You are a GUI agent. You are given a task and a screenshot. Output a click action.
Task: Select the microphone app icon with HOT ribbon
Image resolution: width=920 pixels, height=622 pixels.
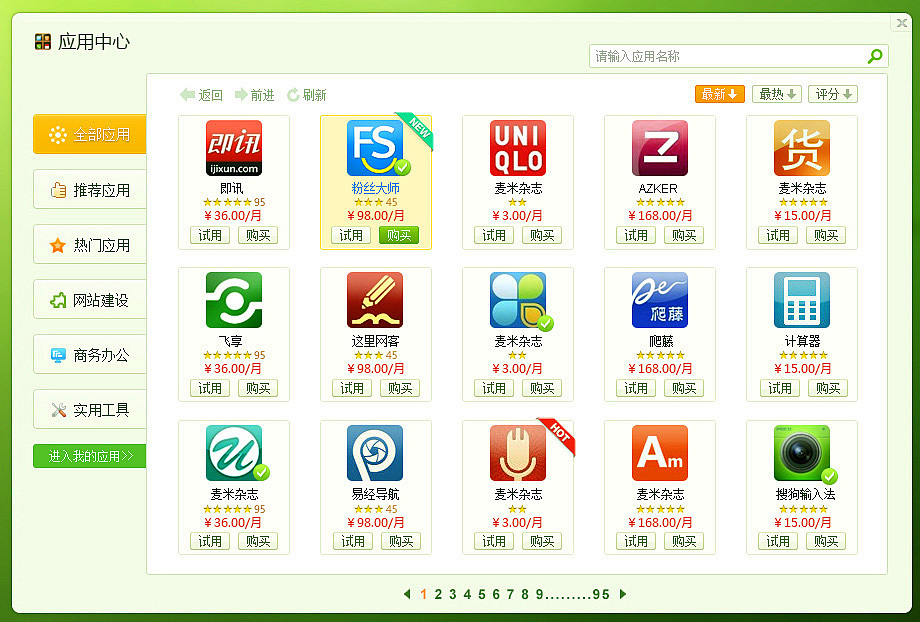pyautogui.click(x=518, y=454)
